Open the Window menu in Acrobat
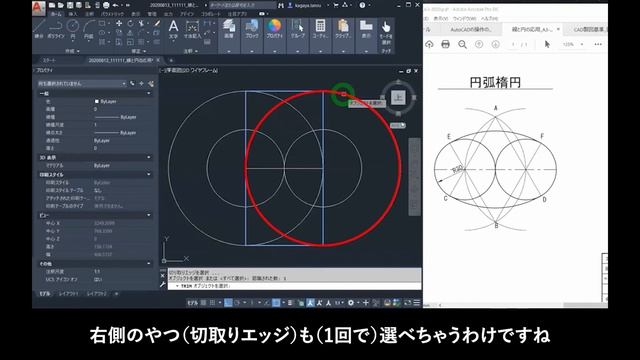 464,18
